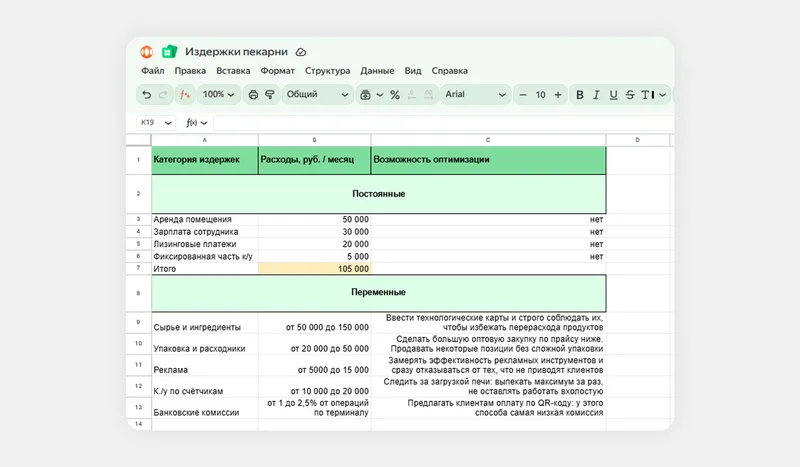Toggle strikethrough formatting

[x=630, y=94]
